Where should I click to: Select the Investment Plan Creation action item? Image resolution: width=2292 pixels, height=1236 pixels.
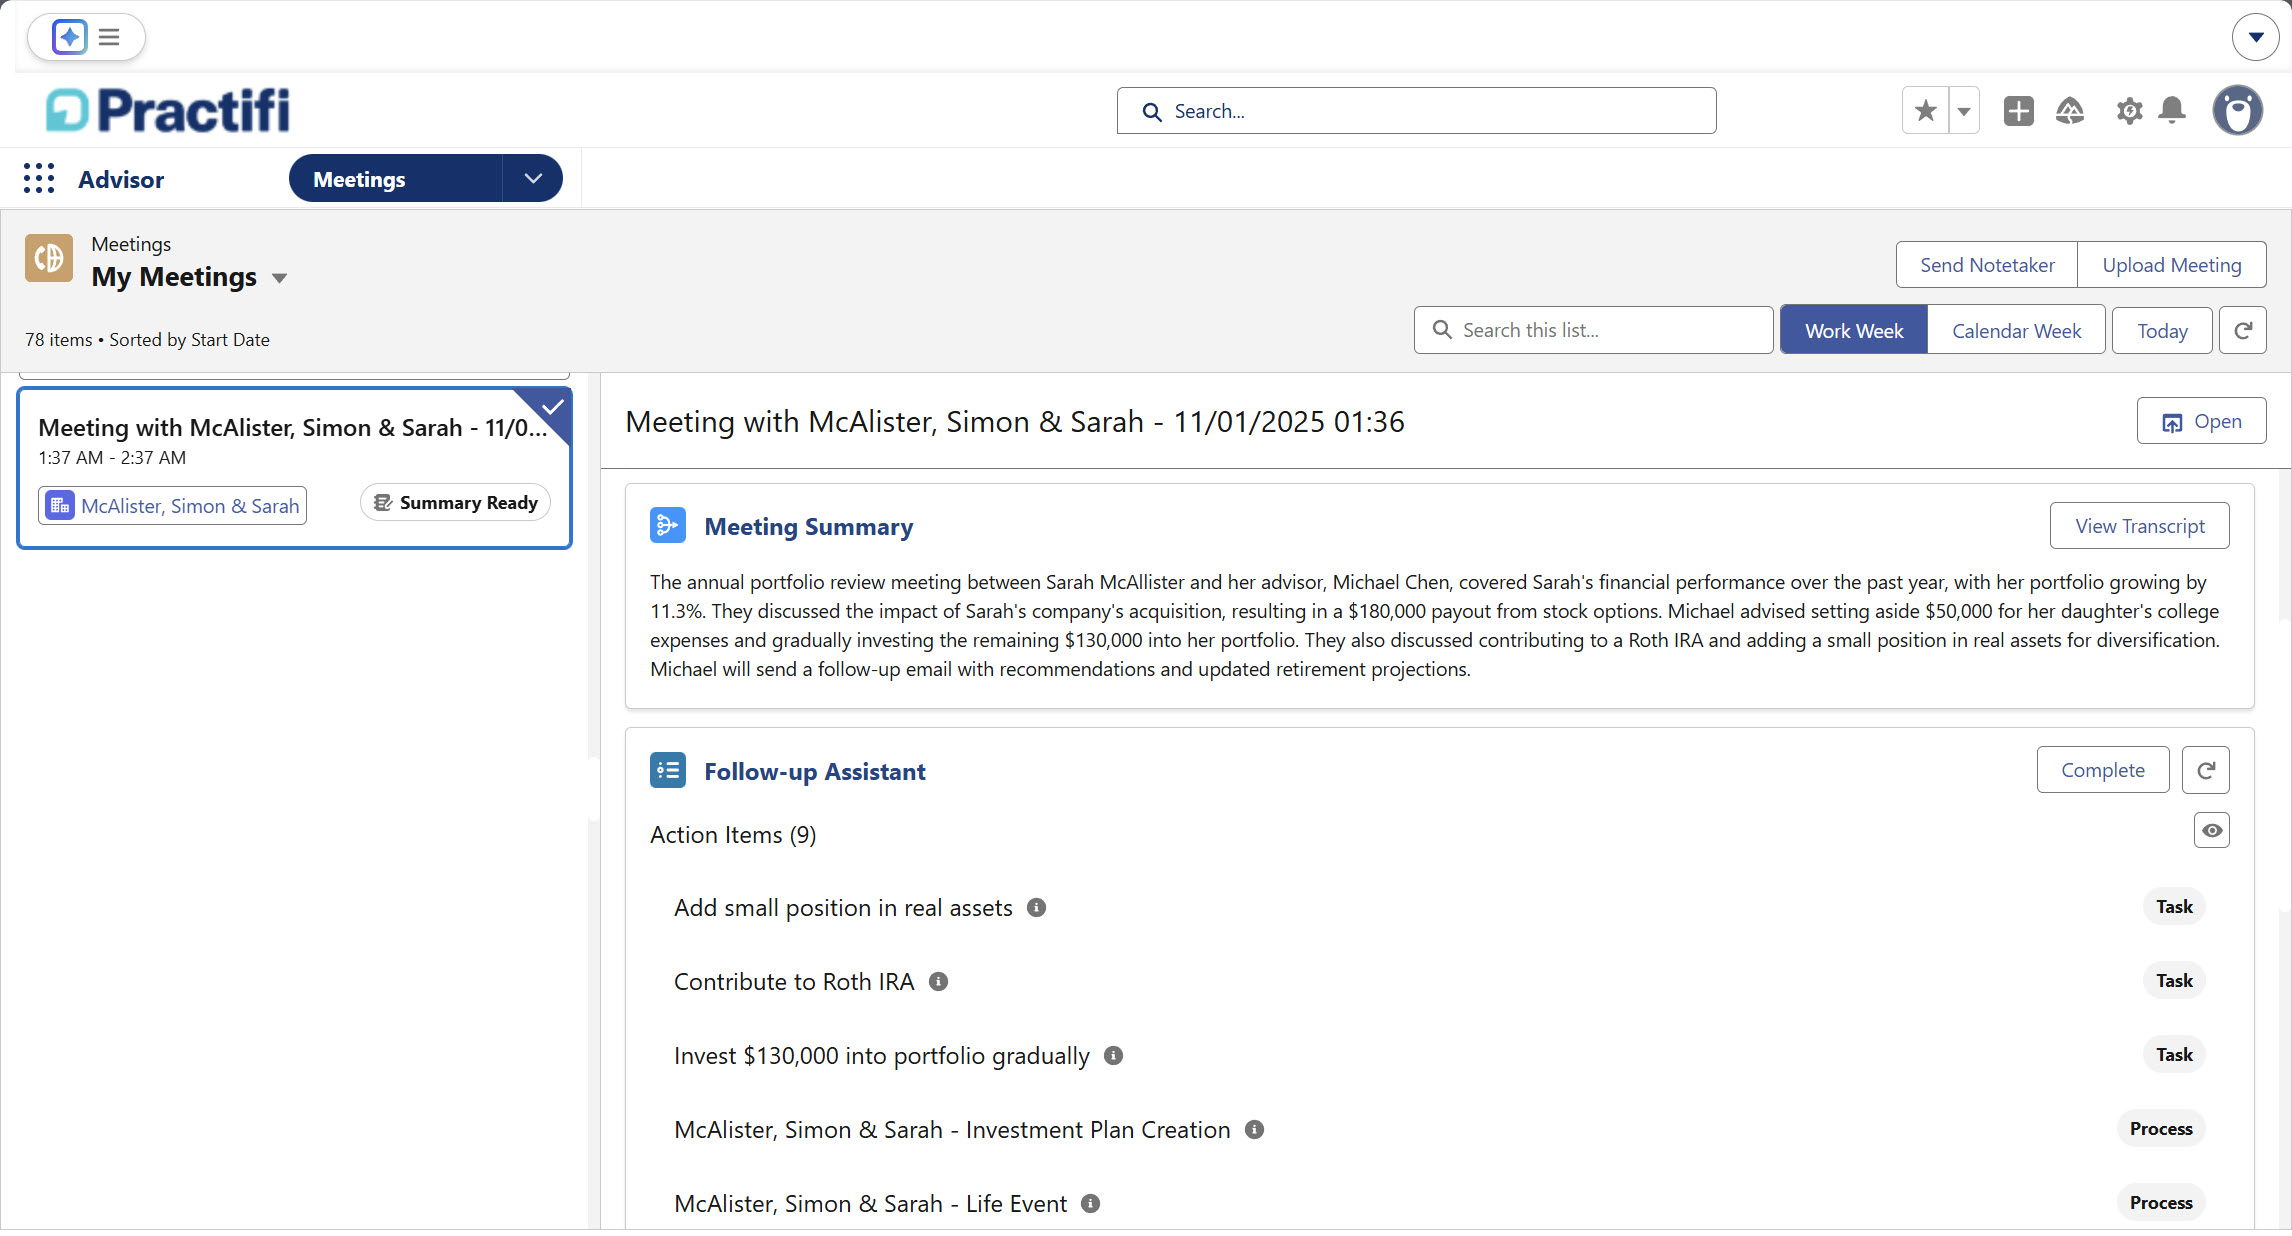[952, 1130]
